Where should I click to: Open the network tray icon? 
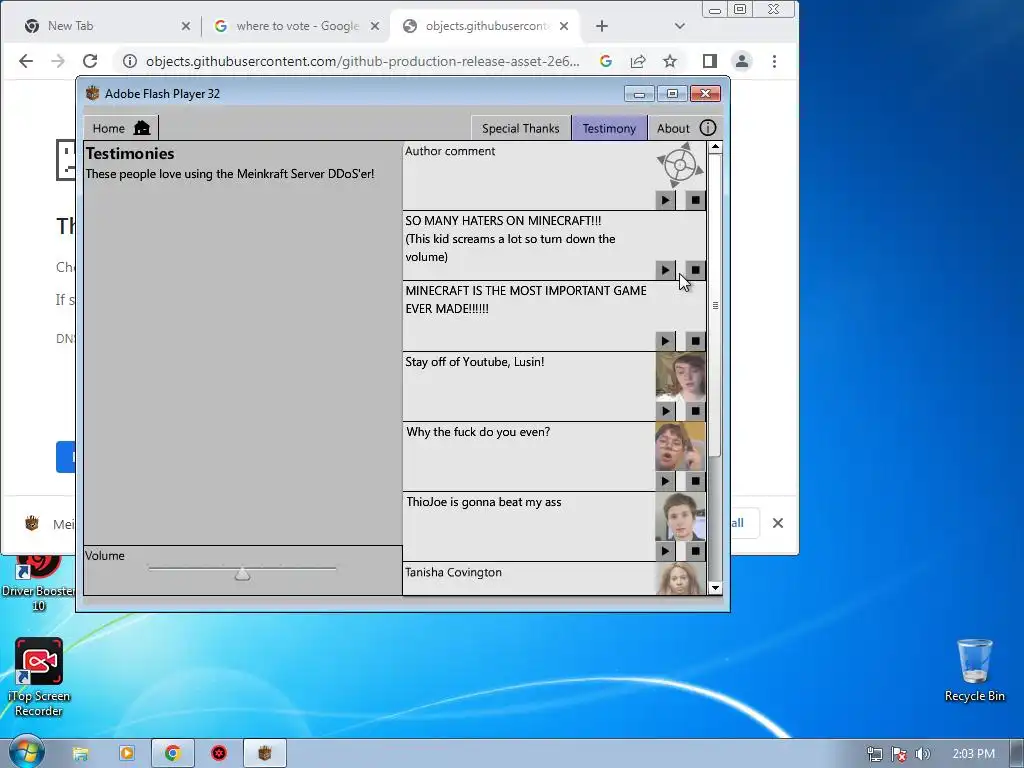click(874, 754)
